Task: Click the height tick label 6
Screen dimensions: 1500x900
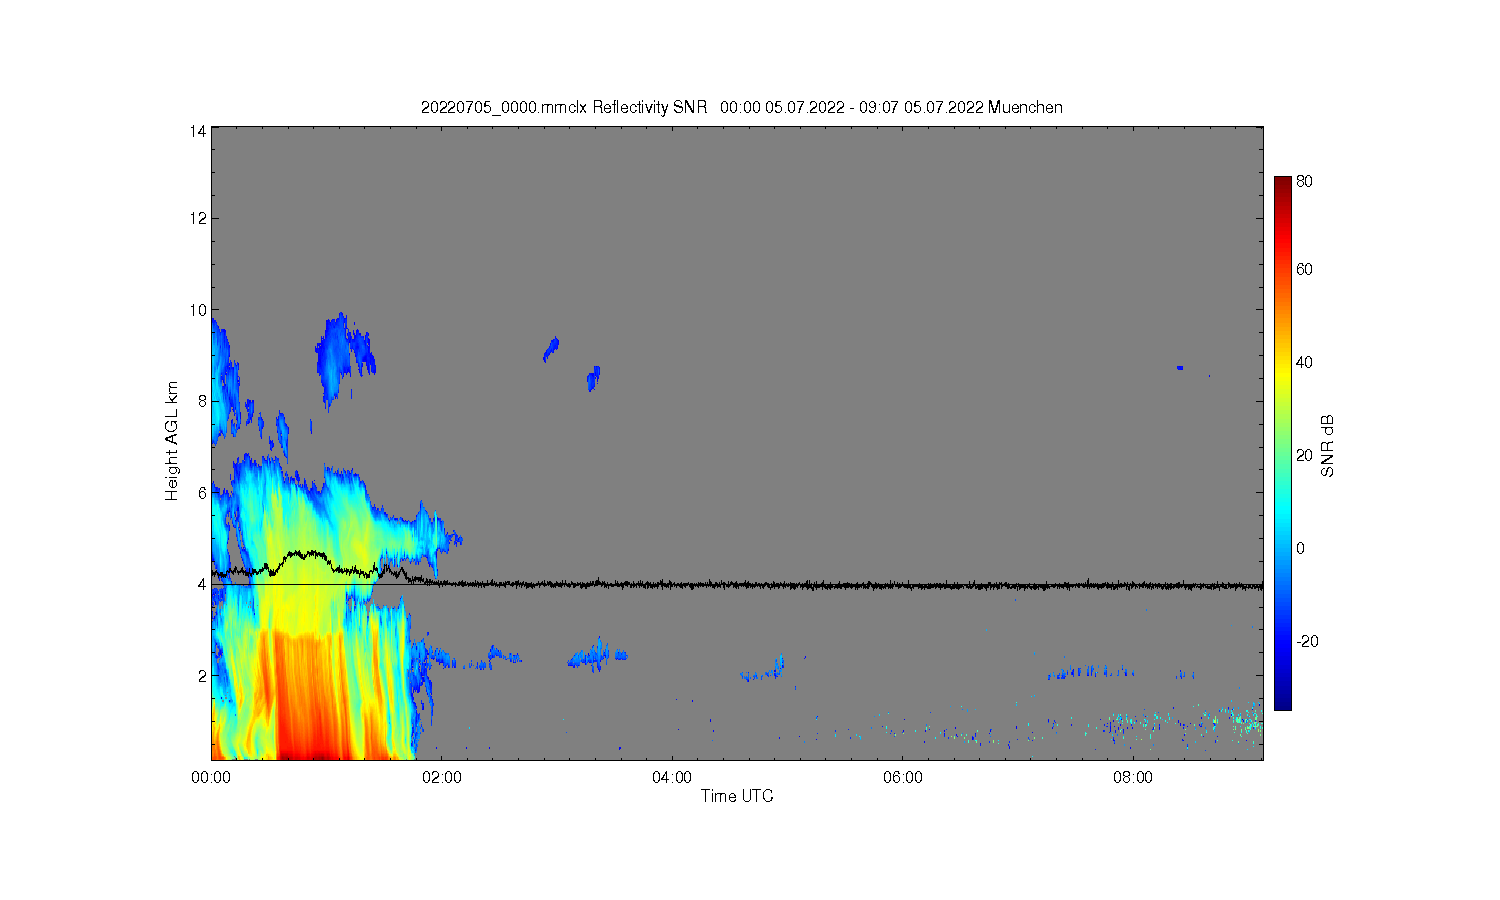Action: 202,493
